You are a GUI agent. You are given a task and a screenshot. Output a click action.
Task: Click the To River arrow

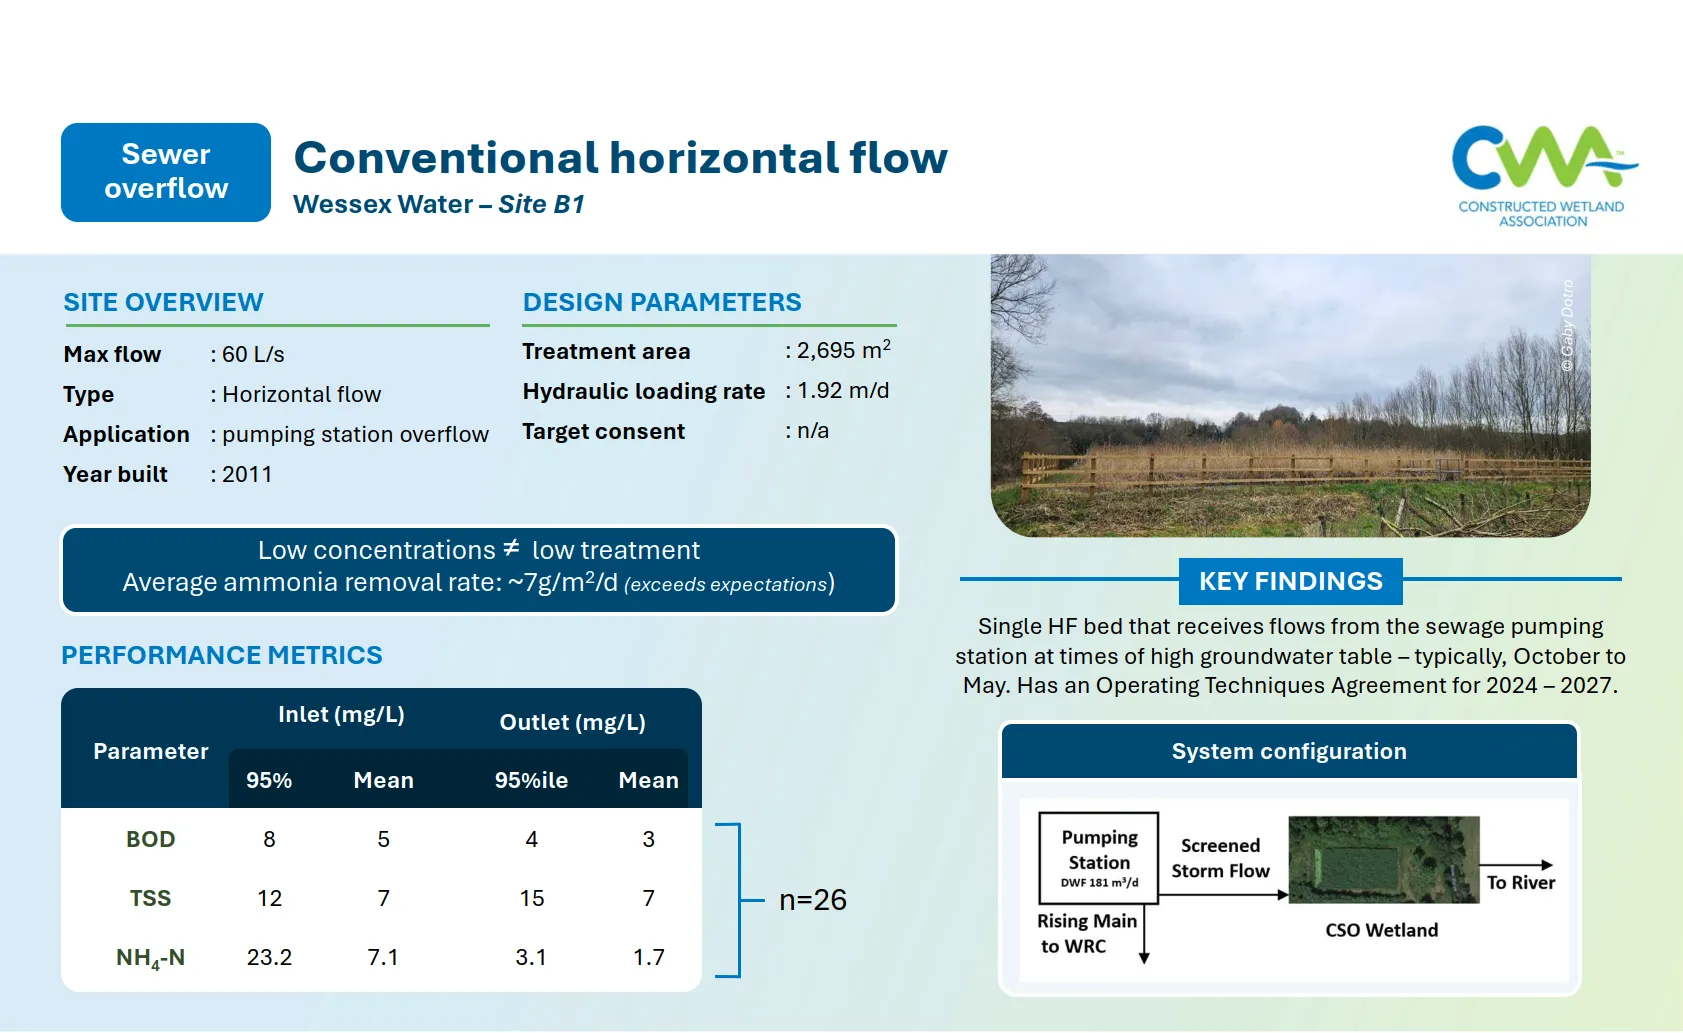(x=1516, y=865)
